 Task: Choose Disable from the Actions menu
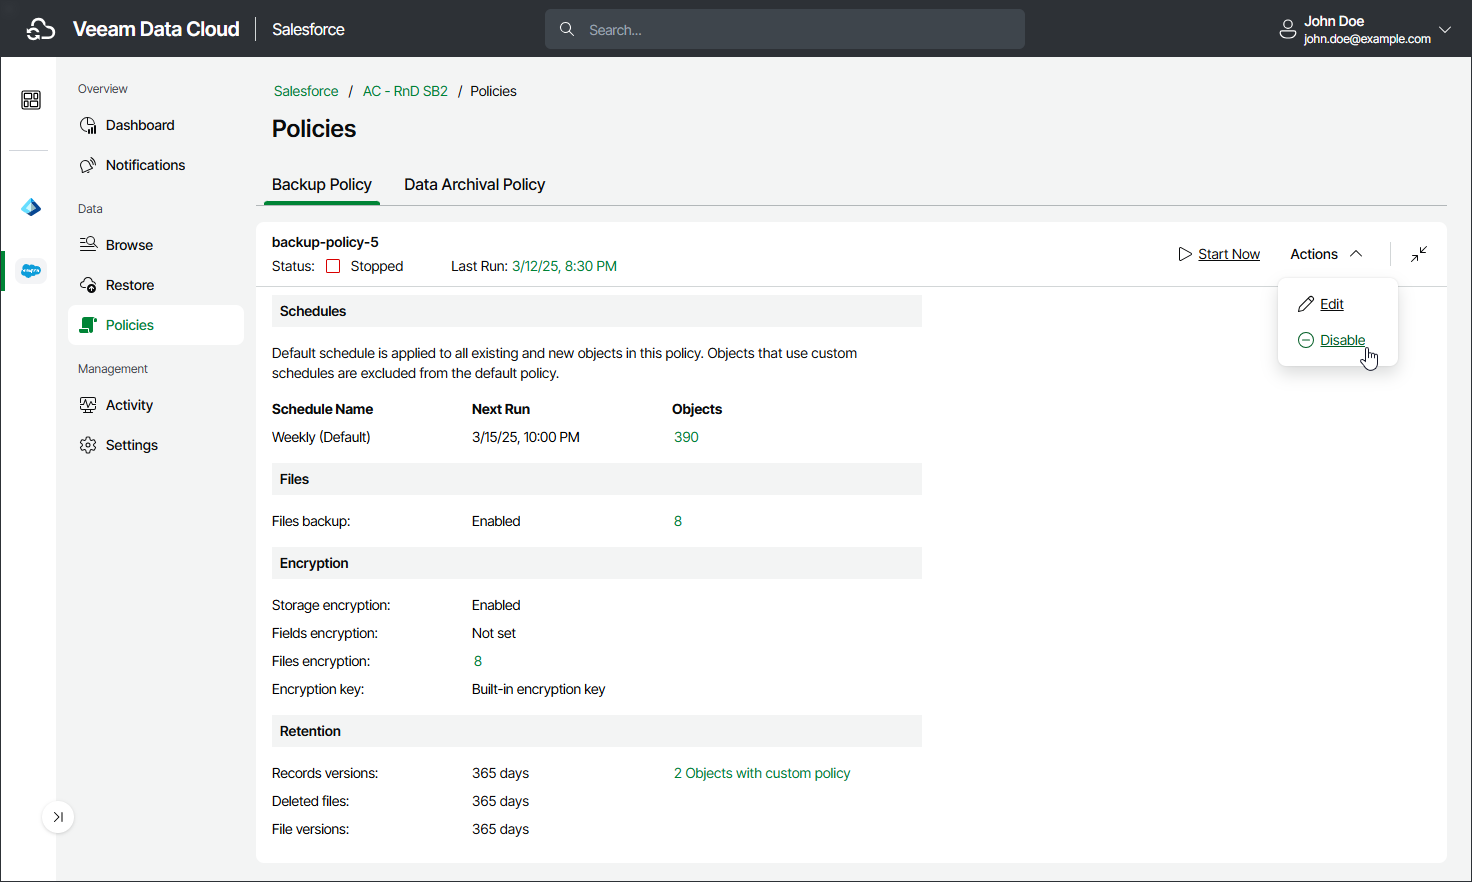(1342, 340)
